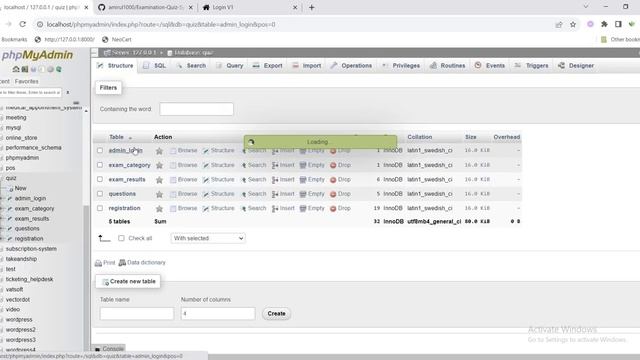Open a new browser tab
This screenshot has height=360, width=640.
[x=311, y=7]
